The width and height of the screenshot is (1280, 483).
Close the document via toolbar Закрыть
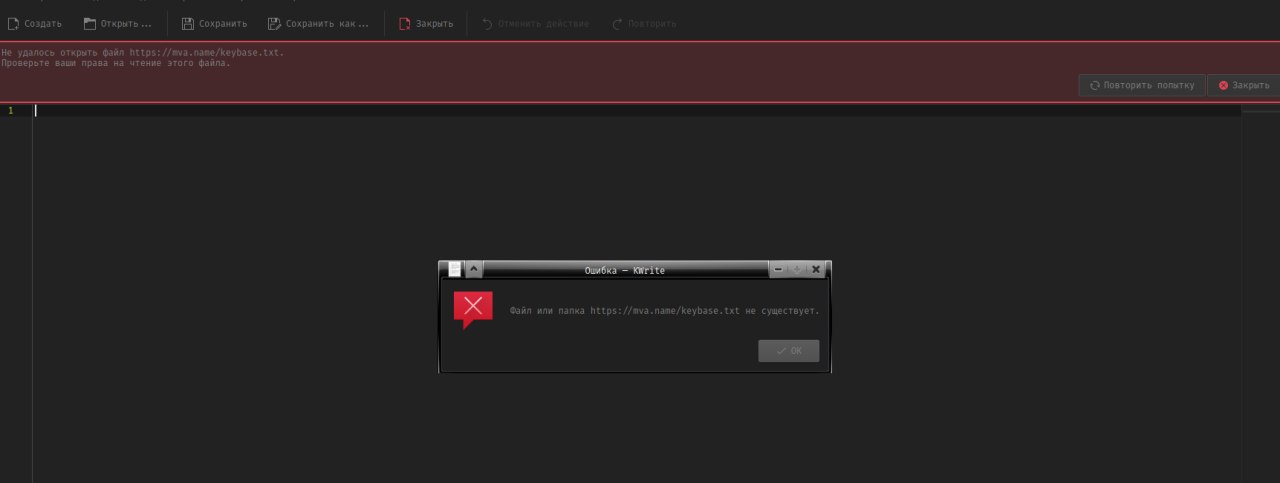[x=426, y=23]
